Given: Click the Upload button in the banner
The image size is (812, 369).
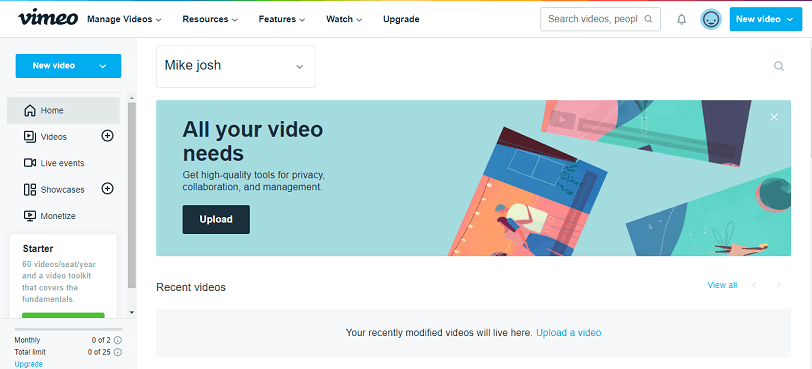Looking at the screenshot, I should [x=216, y=219].
